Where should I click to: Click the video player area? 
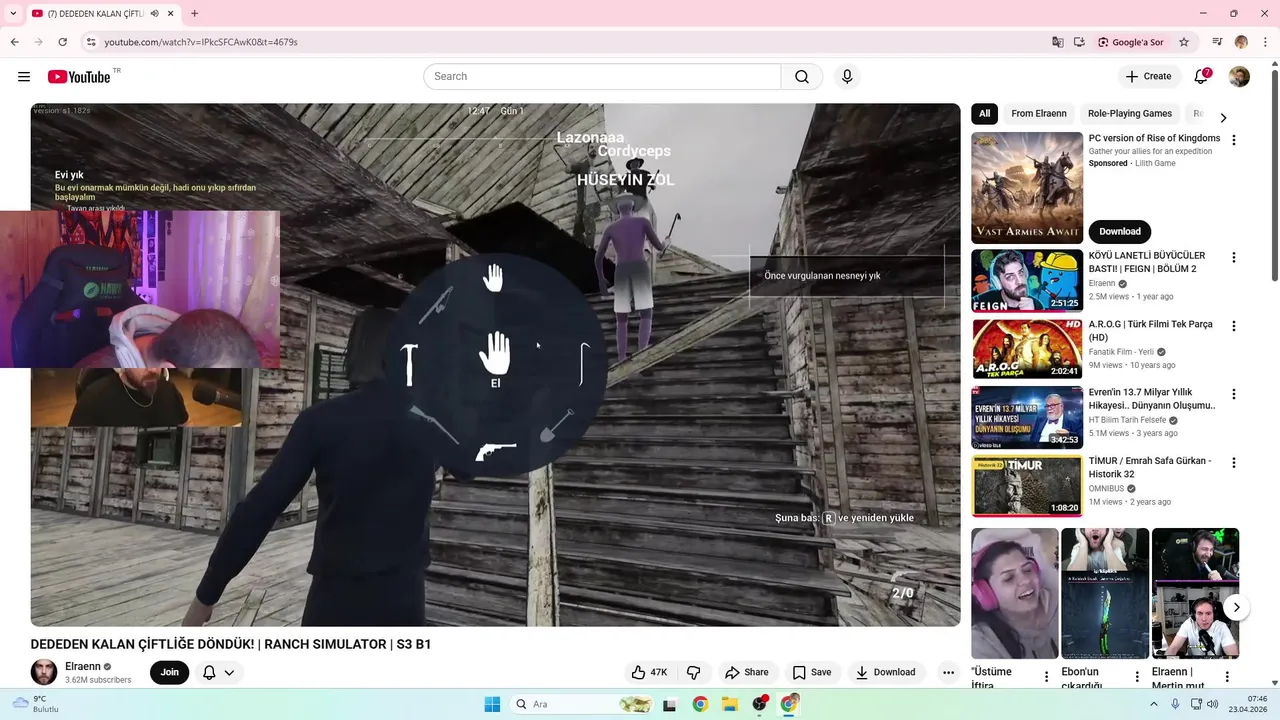click(x=495, y=365)
